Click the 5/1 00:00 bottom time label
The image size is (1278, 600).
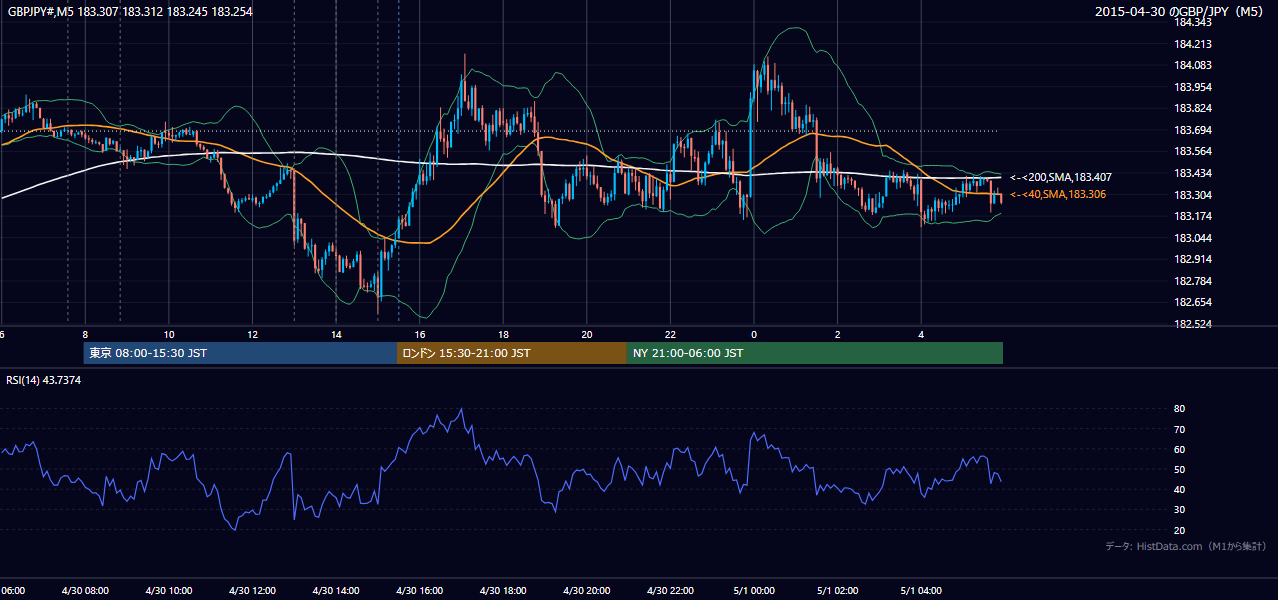pyautogui.click(x=753, y=591)
